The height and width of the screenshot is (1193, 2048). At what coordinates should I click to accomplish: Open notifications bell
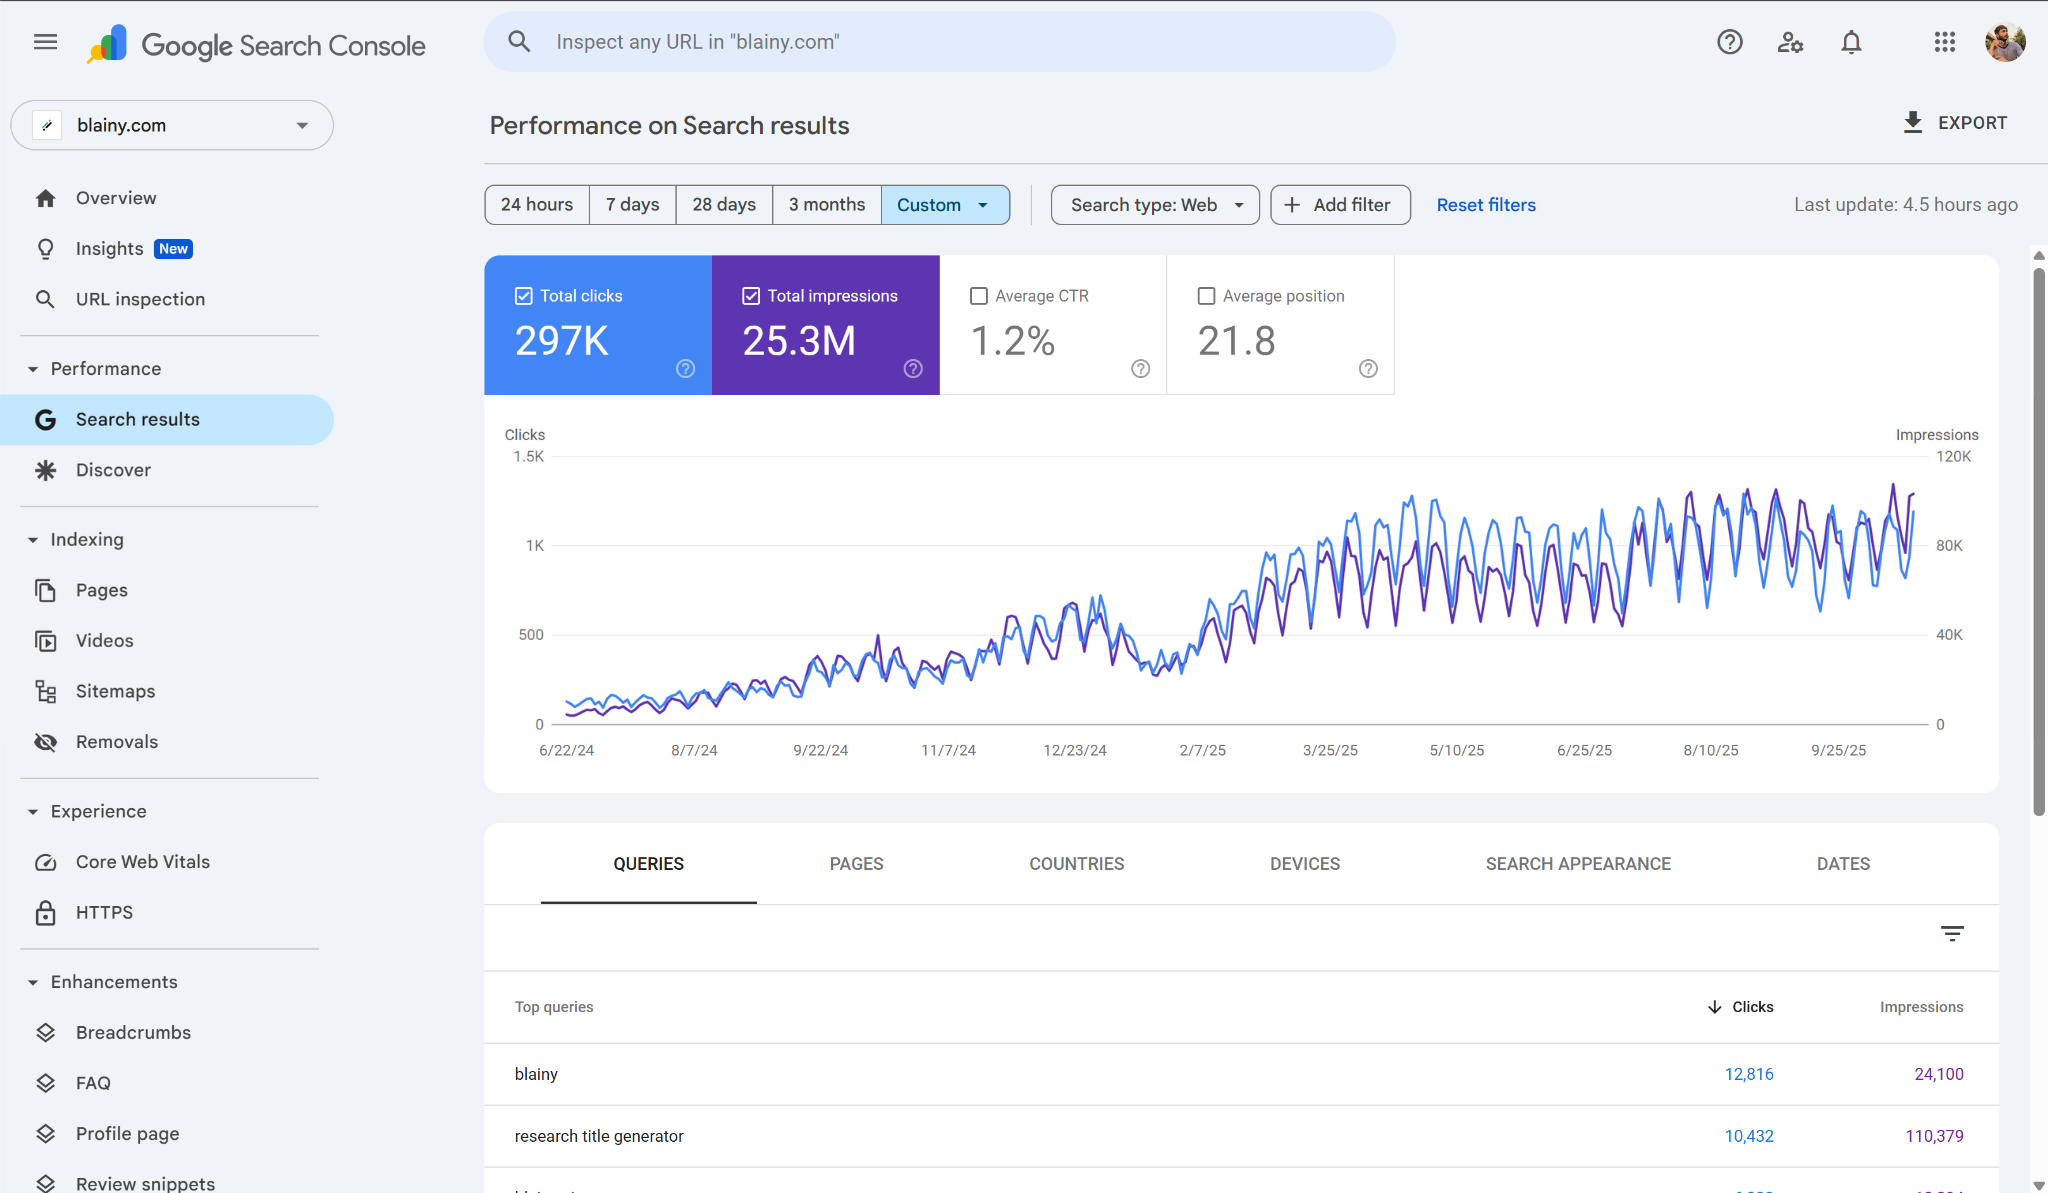click(x=1850, y=42)
